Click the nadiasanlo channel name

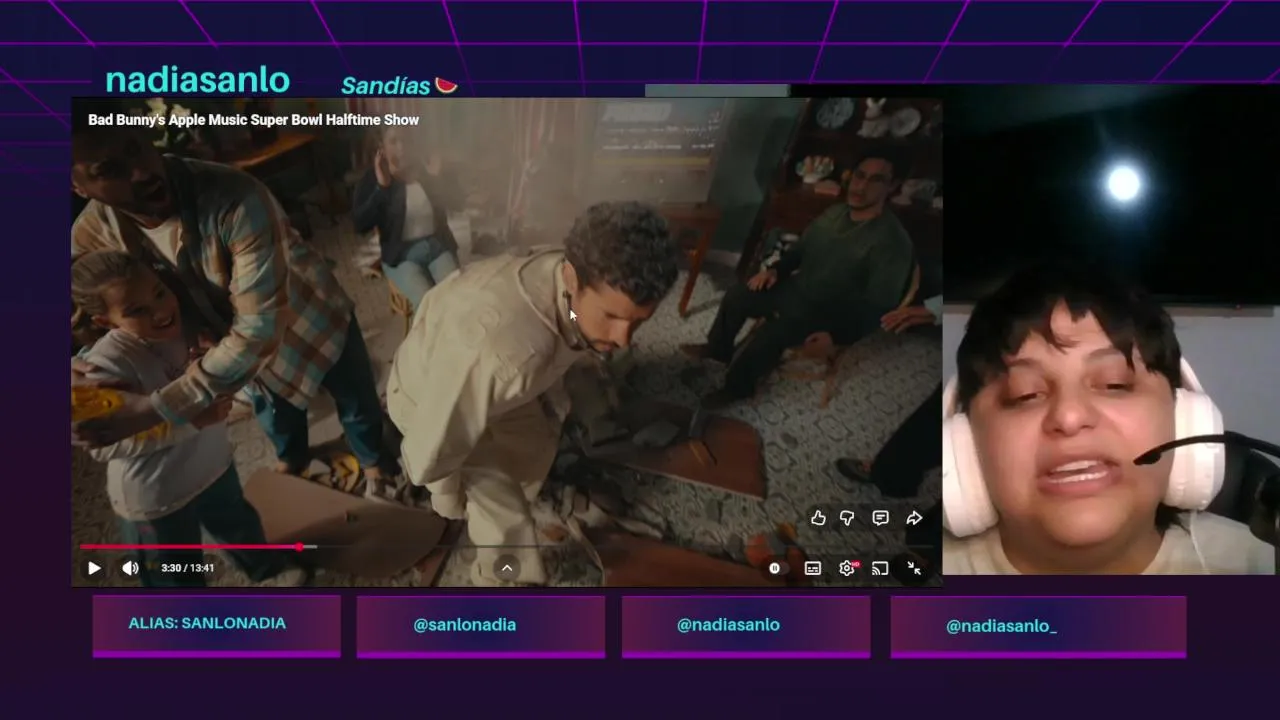click(x=197, y=80)
